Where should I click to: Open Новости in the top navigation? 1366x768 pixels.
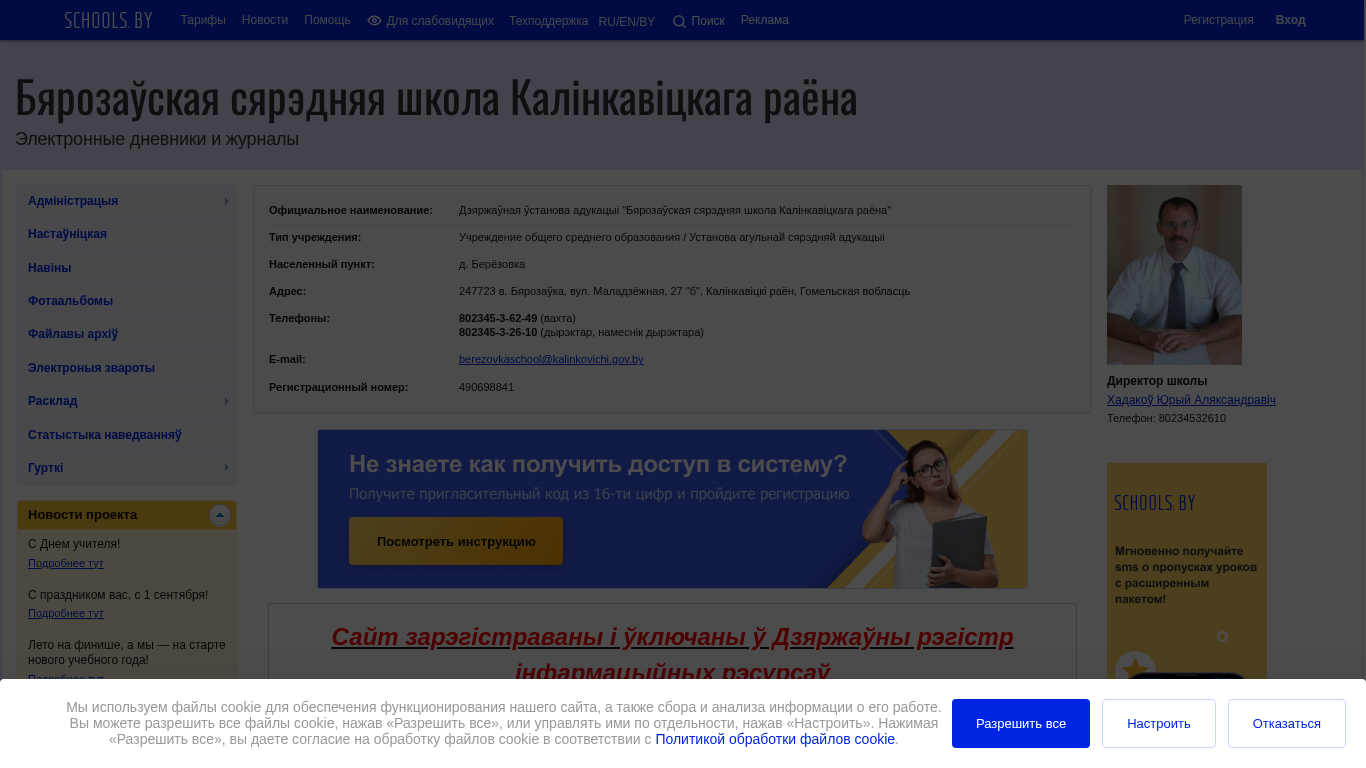click(x=265, y=20)
